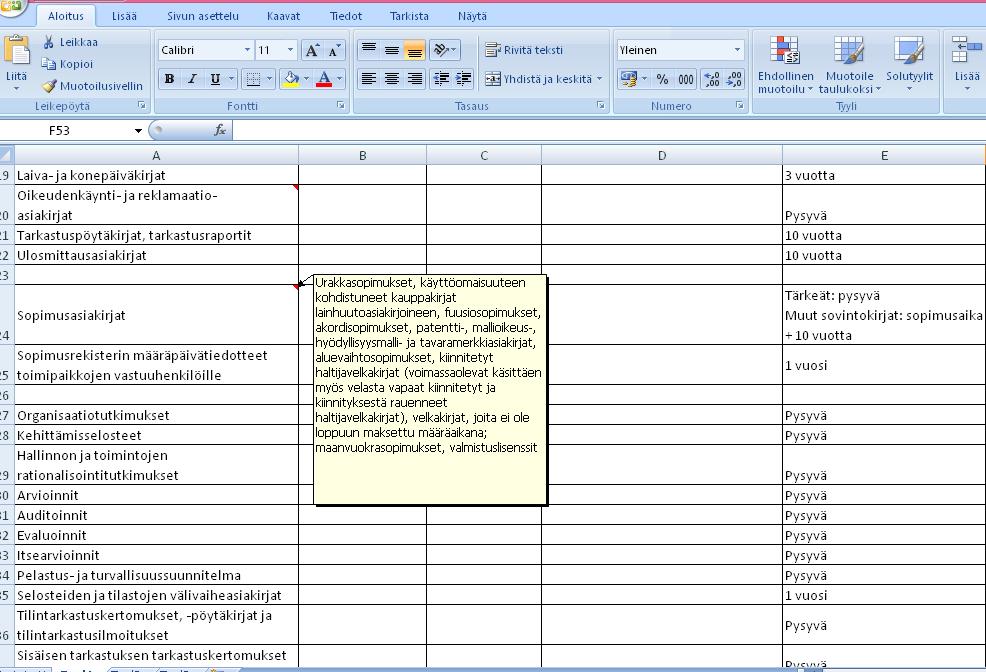This screenshot has height=672, width=986.
Task: Decrease decimal places icon
Action: point(734,79)
